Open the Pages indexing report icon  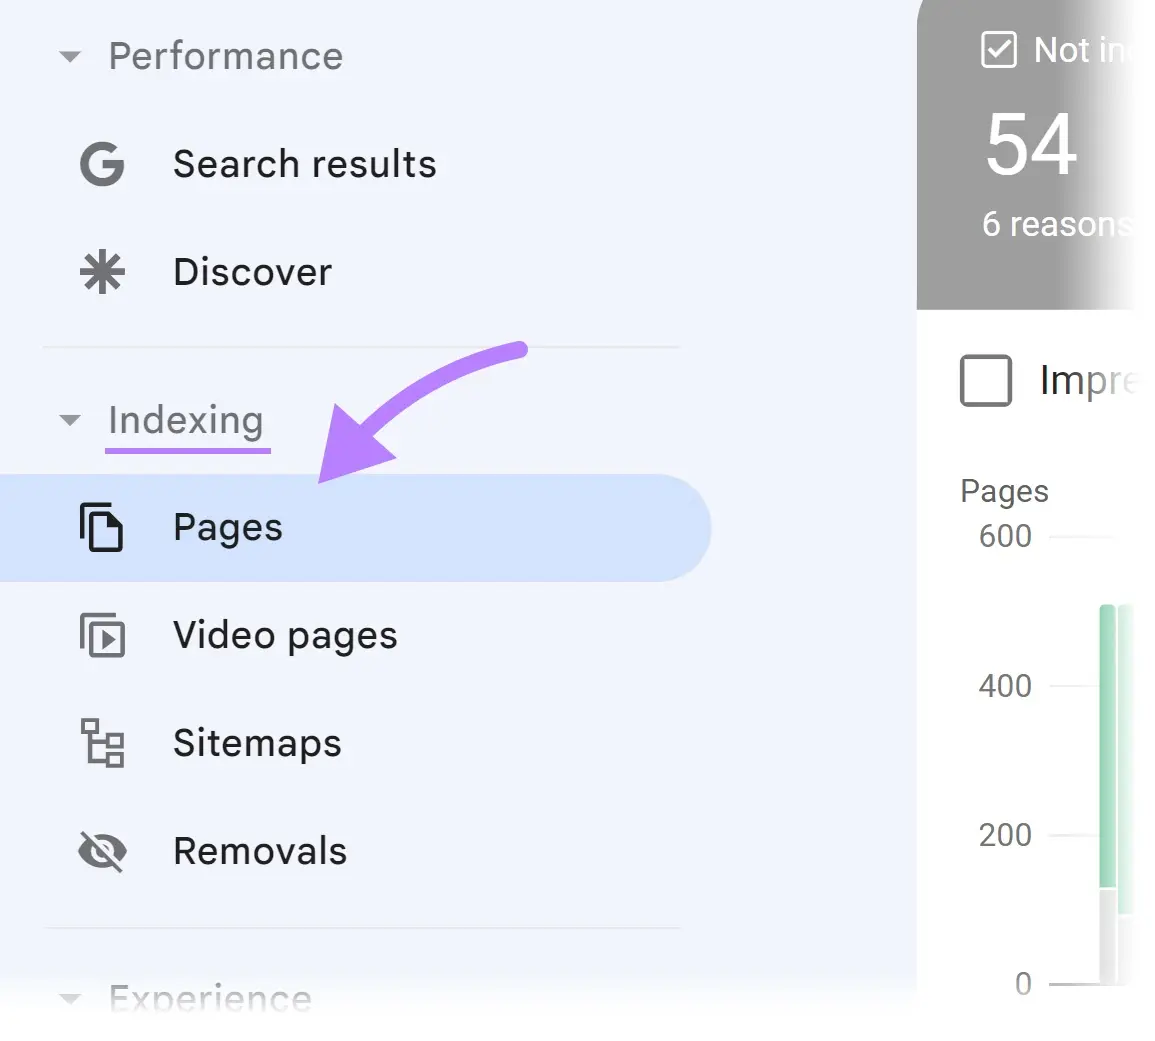click(101, 527)
